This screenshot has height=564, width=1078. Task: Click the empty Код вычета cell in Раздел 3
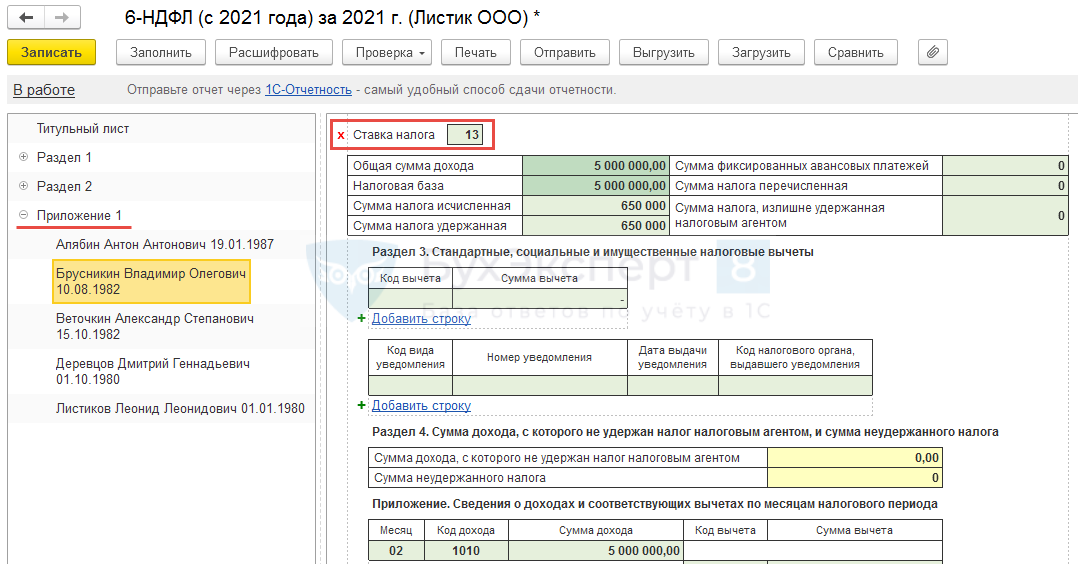point(410,299)
